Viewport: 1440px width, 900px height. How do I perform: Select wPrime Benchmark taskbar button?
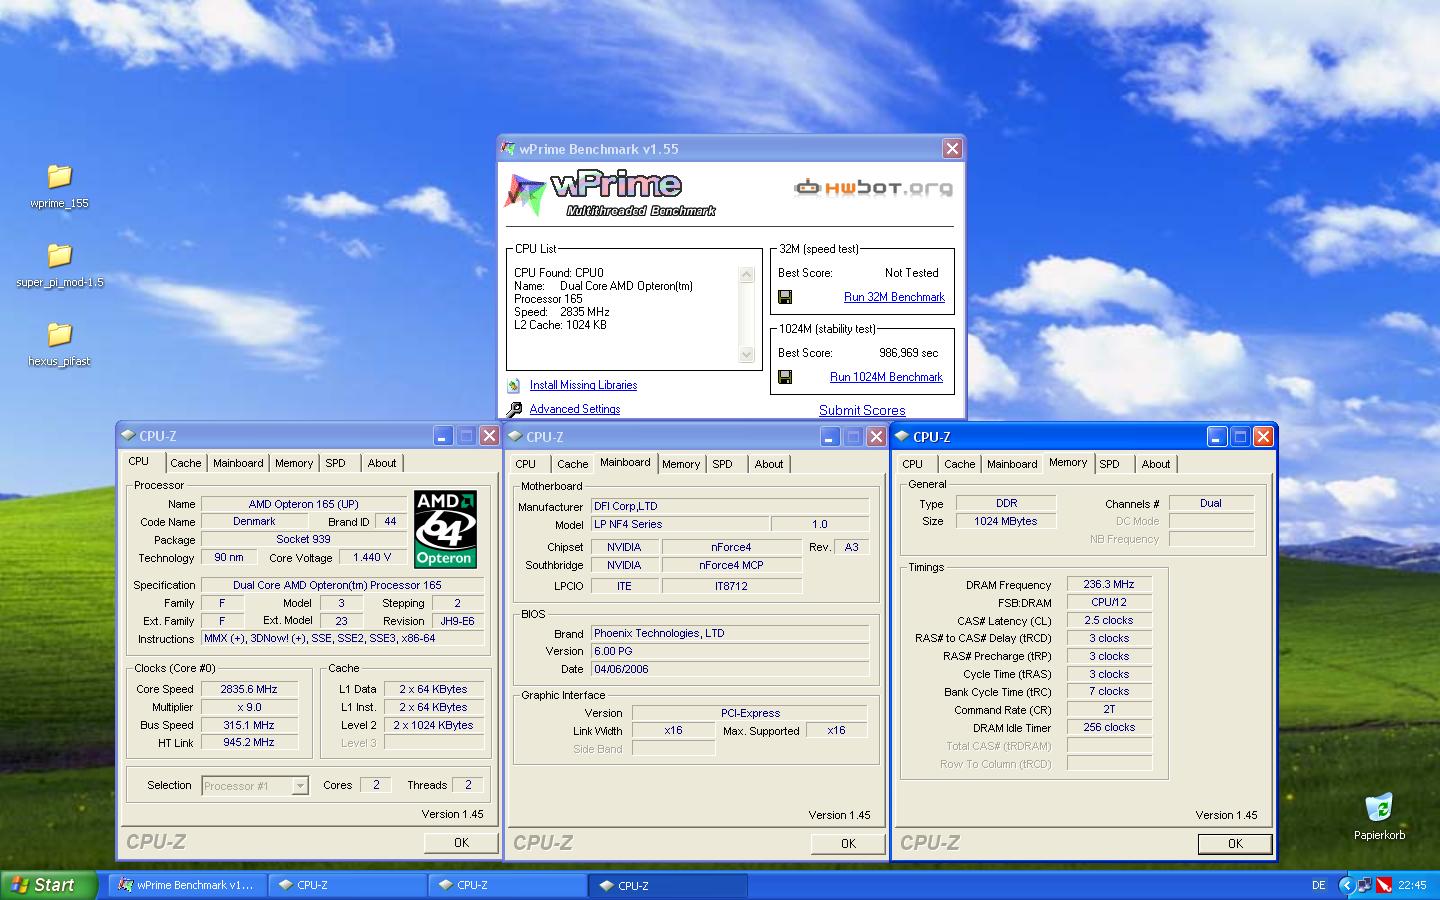click(186, 885)
